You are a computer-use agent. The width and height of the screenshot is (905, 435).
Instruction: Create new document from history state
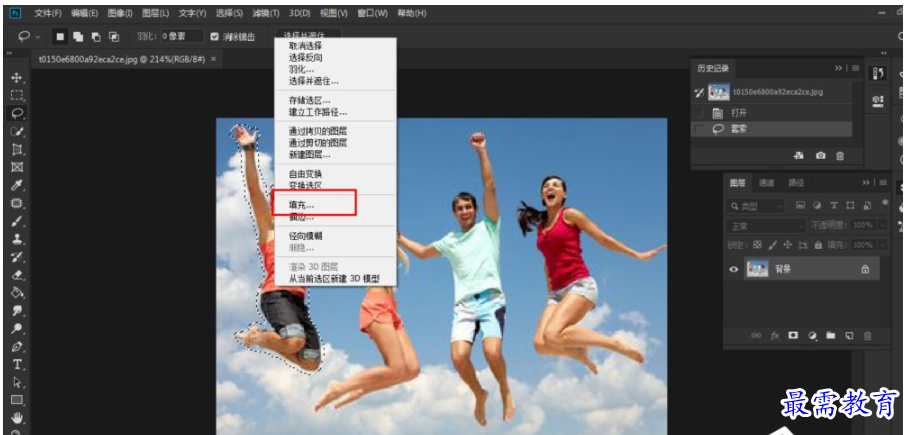799,156
